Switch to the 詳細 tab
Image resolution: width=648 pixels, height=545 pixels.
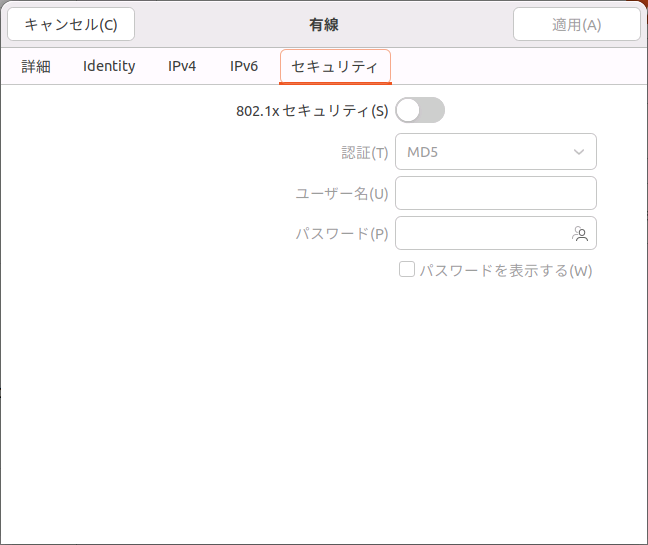click(x=36, y=66)
